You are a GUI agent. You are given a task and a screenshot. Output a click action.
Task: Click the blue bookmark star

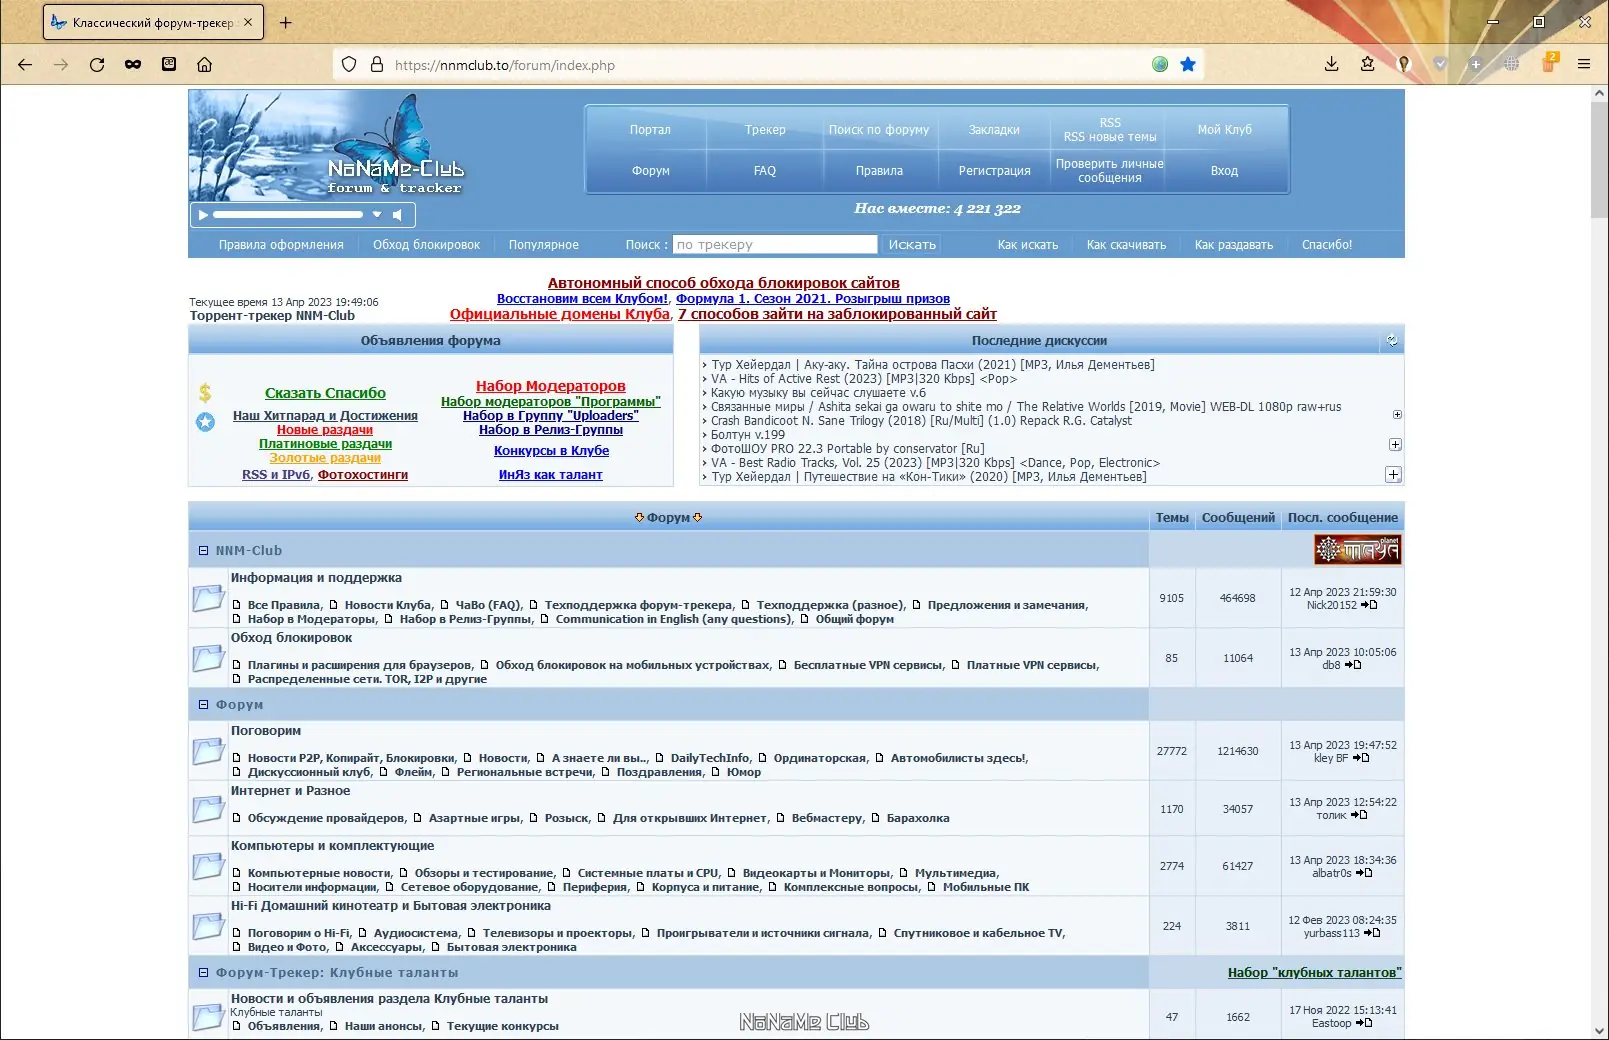(1188, 64)
